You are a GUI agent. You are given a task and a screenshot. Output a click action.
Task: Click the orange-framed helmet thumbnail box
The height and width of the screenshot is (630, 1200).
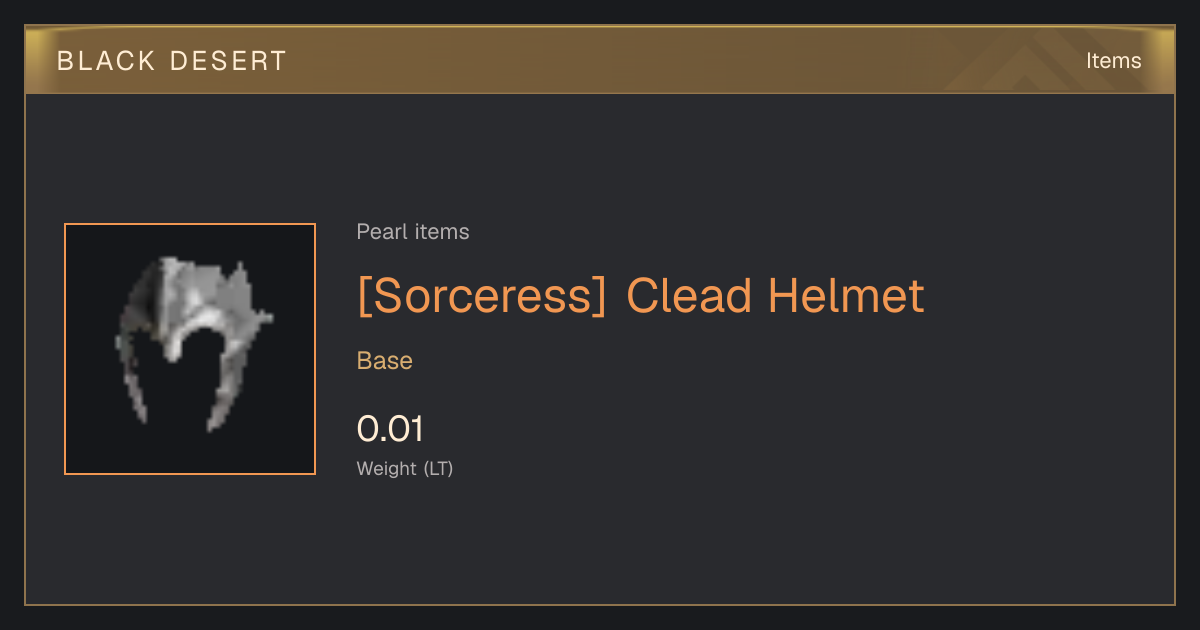point(190,349)
